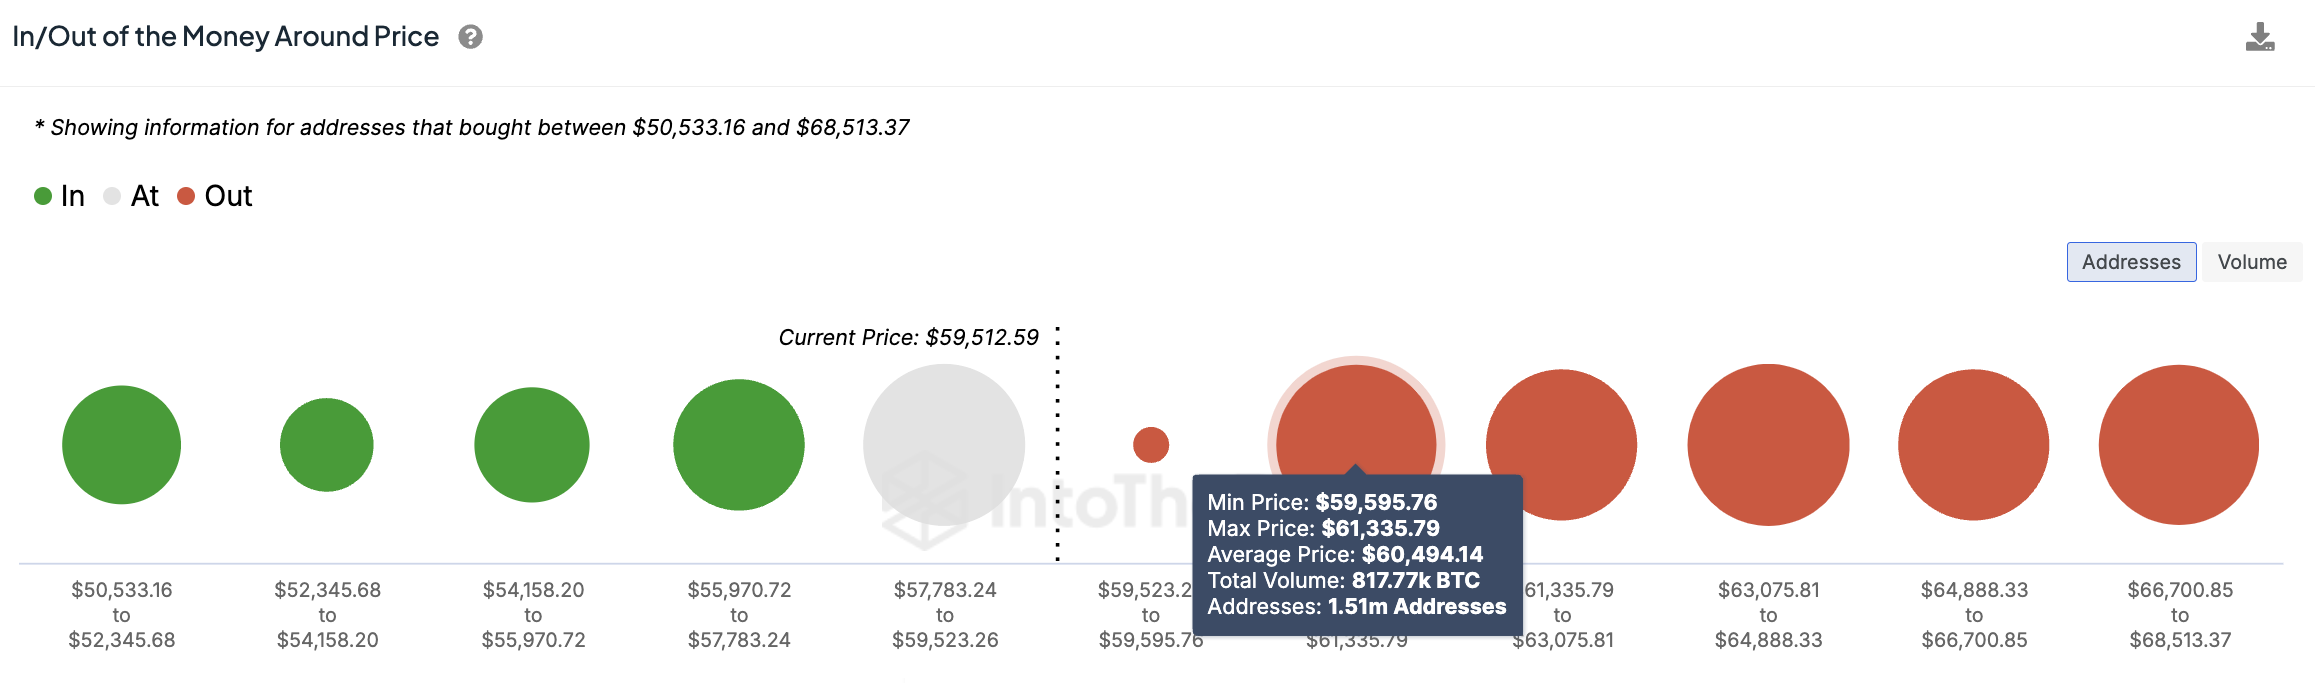Select the $63,075.81 to $64,888.33 red bubble
2315x683 pixels.
pyautogui.click(x=1768, y=445)
